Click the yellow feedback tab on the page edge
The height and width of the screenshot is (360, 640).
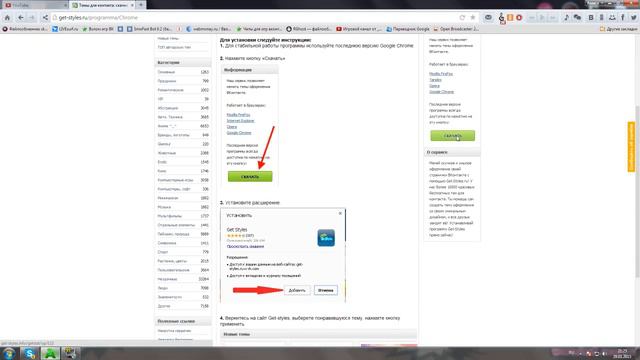(x=631, y=147)
